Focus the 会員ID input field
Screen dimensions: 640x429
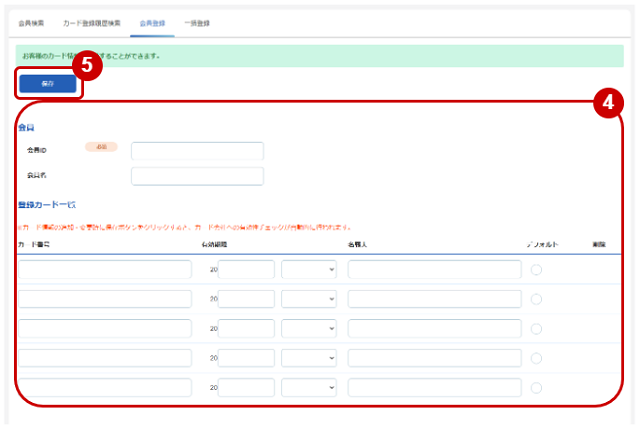(x=197, y=151)
